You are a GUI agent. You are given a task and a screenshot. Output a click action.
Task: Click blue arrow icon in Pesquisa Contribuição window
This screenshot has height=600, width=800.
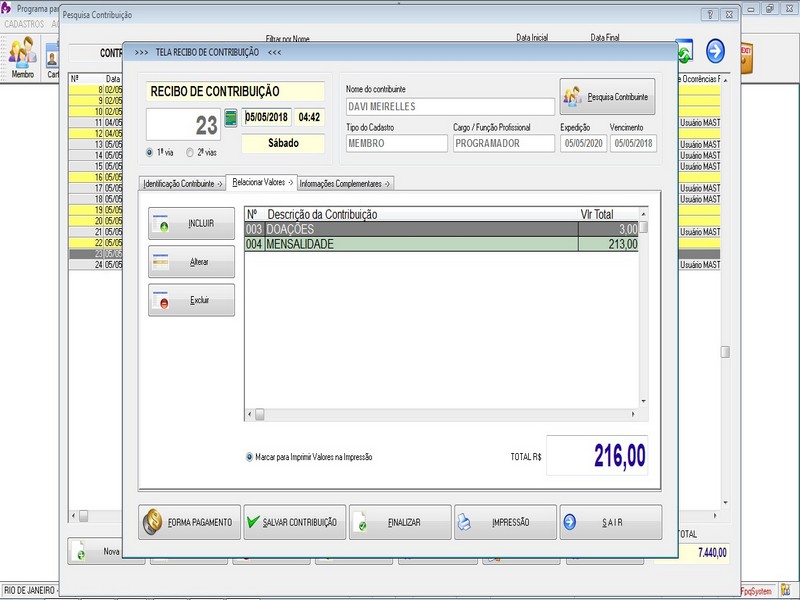pyautogui.click(x=715, y=51)
